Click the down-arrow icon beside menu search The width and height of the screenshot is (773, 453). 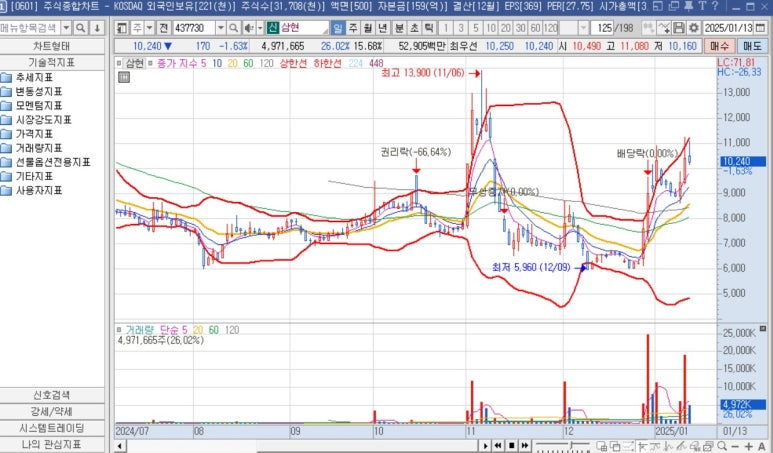coord(97,28)
